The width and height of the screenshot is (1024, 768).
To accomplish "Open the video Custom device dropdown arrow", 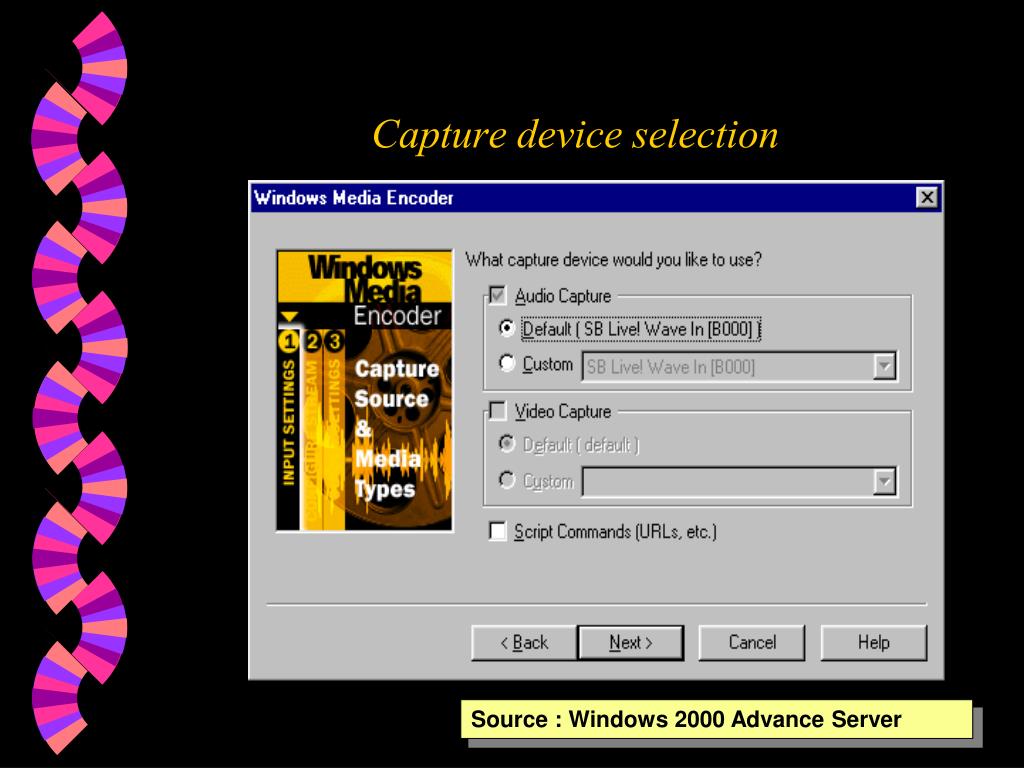I will click(x=884, y=482).
